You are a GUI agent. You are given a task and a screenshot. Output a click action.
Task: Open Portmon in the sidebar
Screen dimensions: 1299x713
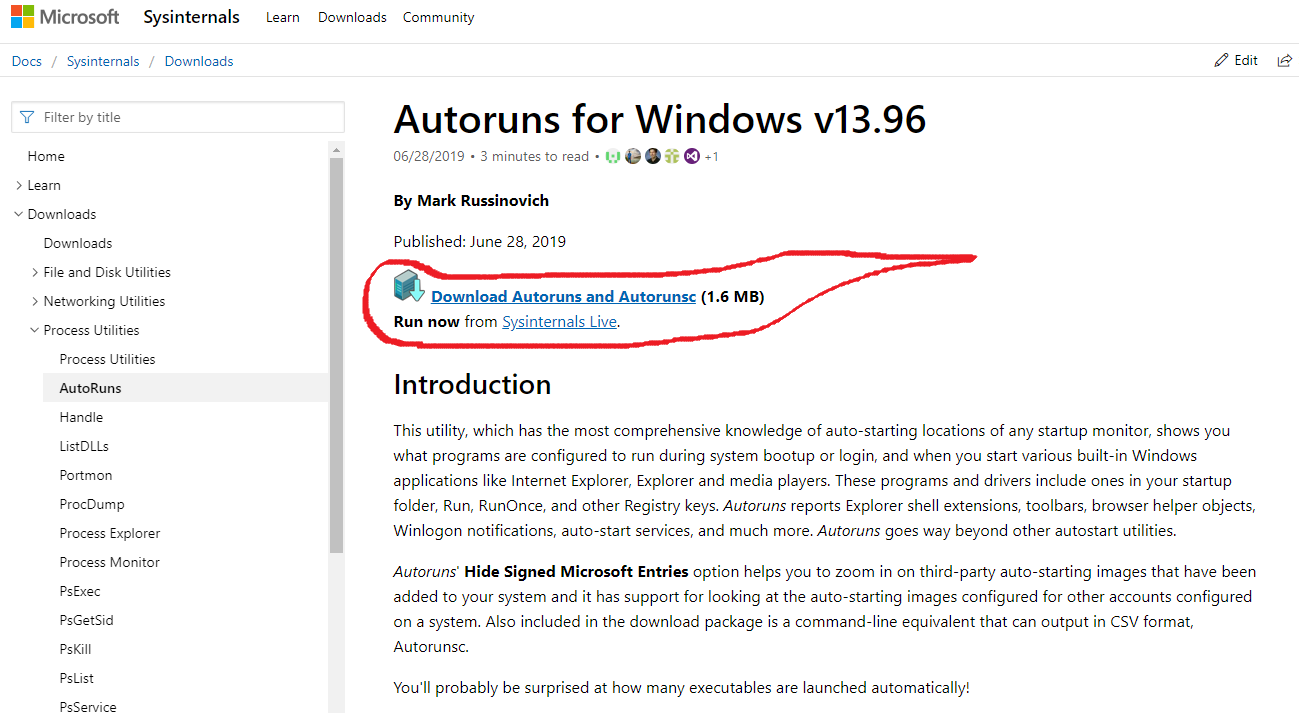(86, 475)
